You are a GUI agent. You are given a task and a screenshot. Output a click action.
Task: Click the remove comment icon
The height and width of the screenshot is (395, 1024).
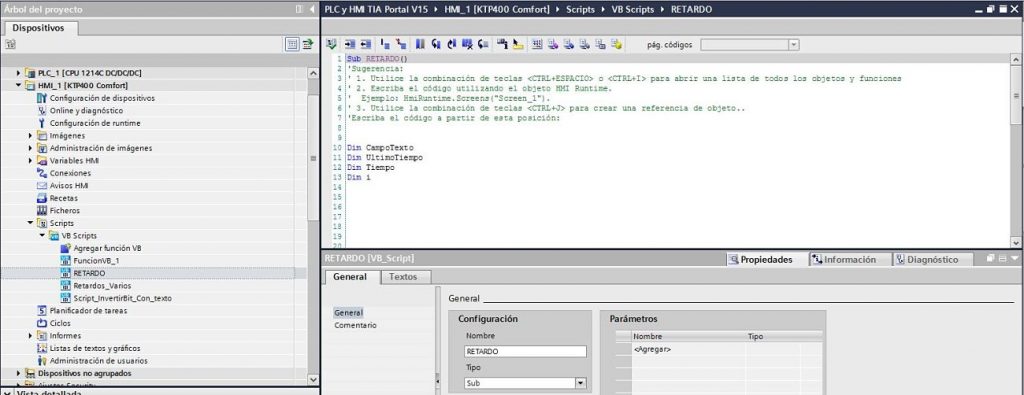pyautogui.click(x=401, y=44)
